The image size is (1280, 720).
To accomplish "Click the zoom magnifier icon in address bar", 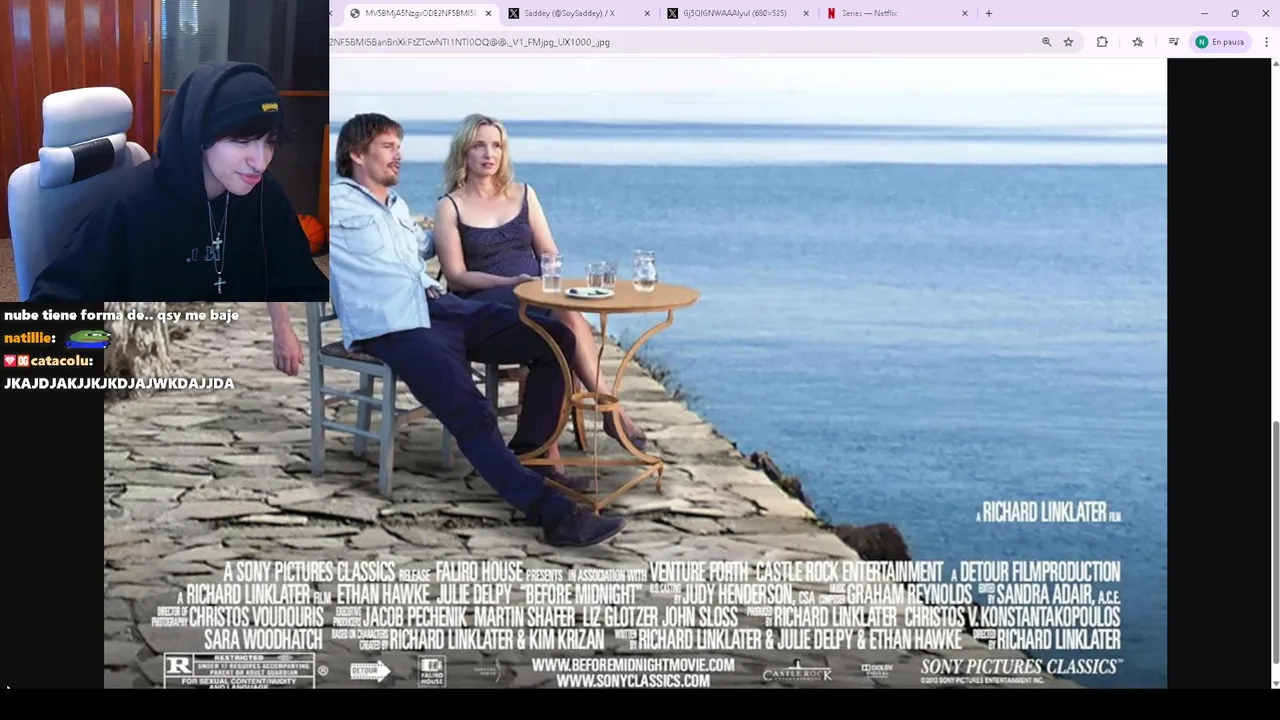I will click(x=1047, y=42).
